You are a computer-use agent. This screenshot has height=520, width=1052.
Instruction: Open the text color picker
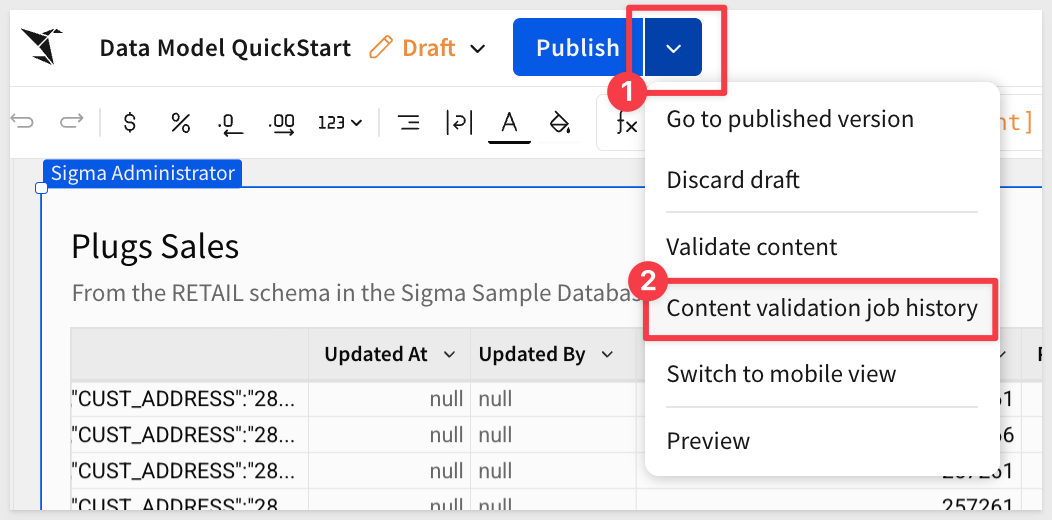coord(509,123)
